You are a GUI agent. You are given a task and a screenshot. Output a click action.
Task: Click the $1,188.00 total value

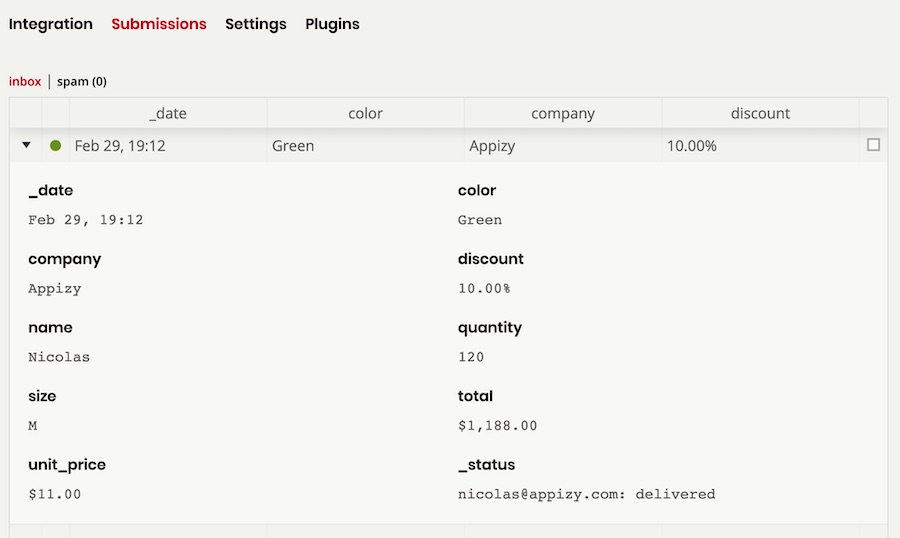coord(498,425)
